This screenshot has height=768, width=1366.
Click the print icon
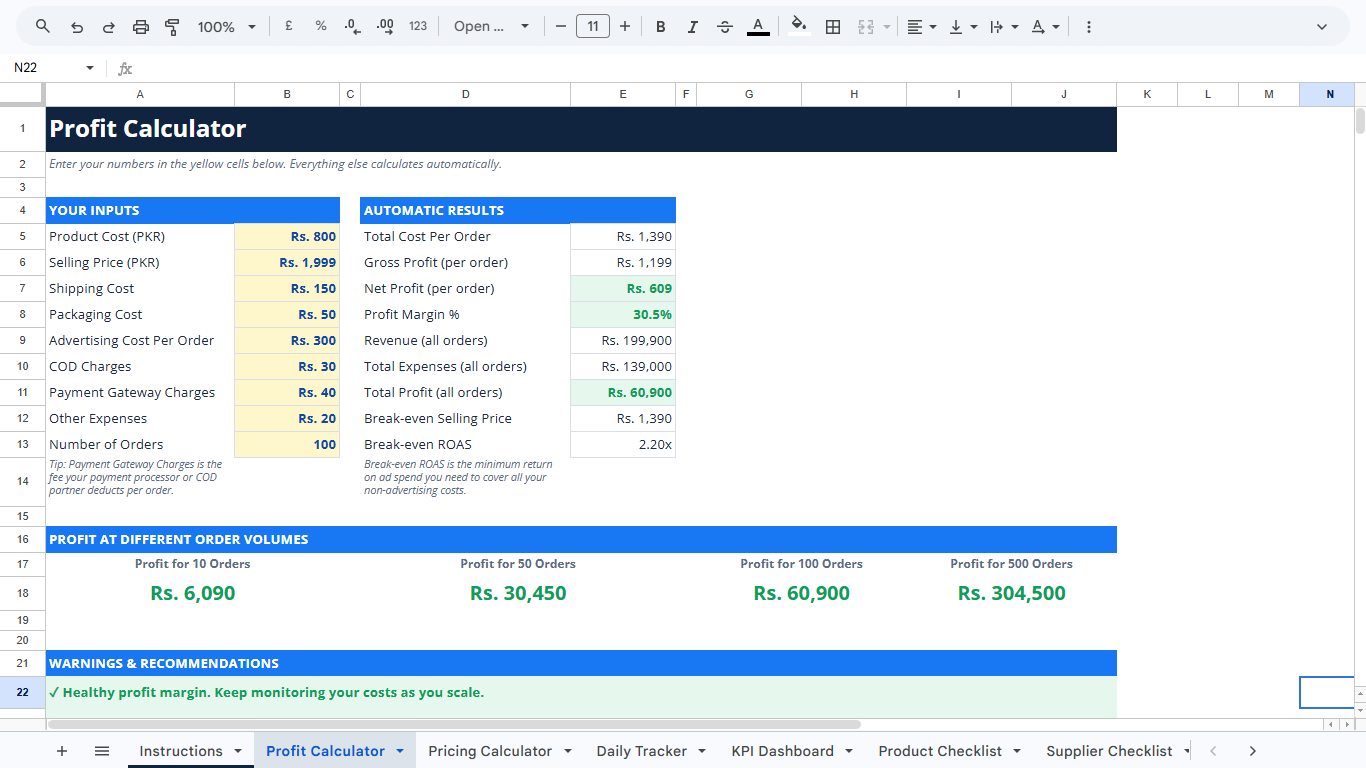tap(140, 27)
